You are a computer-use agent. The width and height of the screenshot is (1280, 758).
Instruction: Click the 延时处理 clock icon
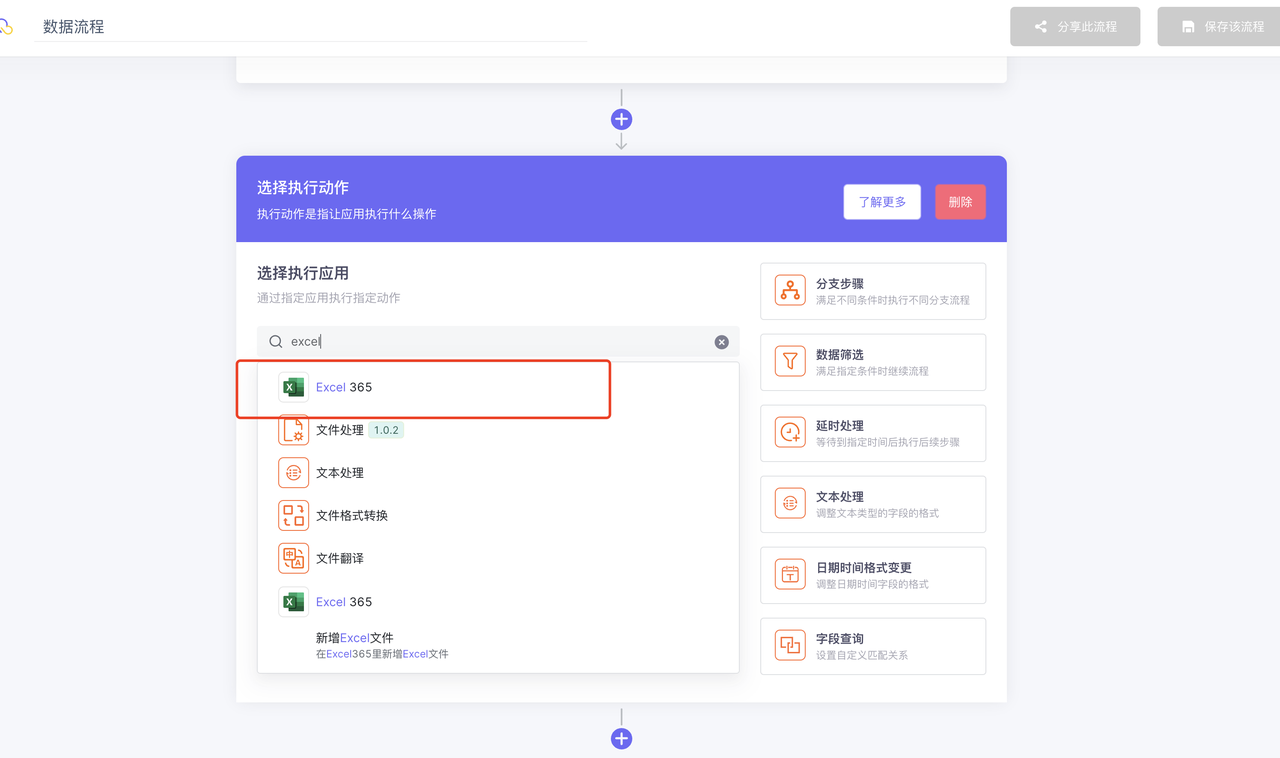[x=790, y=433]
